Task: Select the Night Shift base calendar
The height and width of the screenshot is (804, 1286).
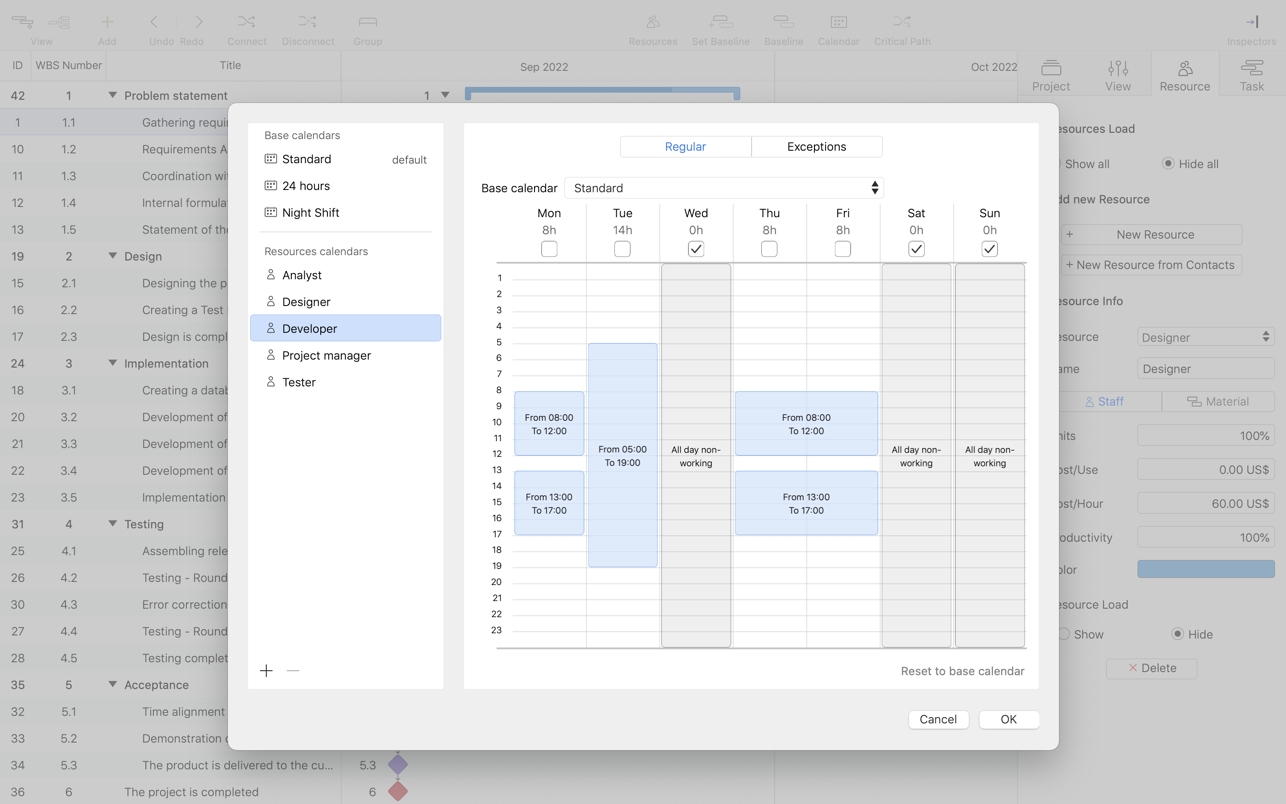Action: pyautogui.click(x=345, y=213)
